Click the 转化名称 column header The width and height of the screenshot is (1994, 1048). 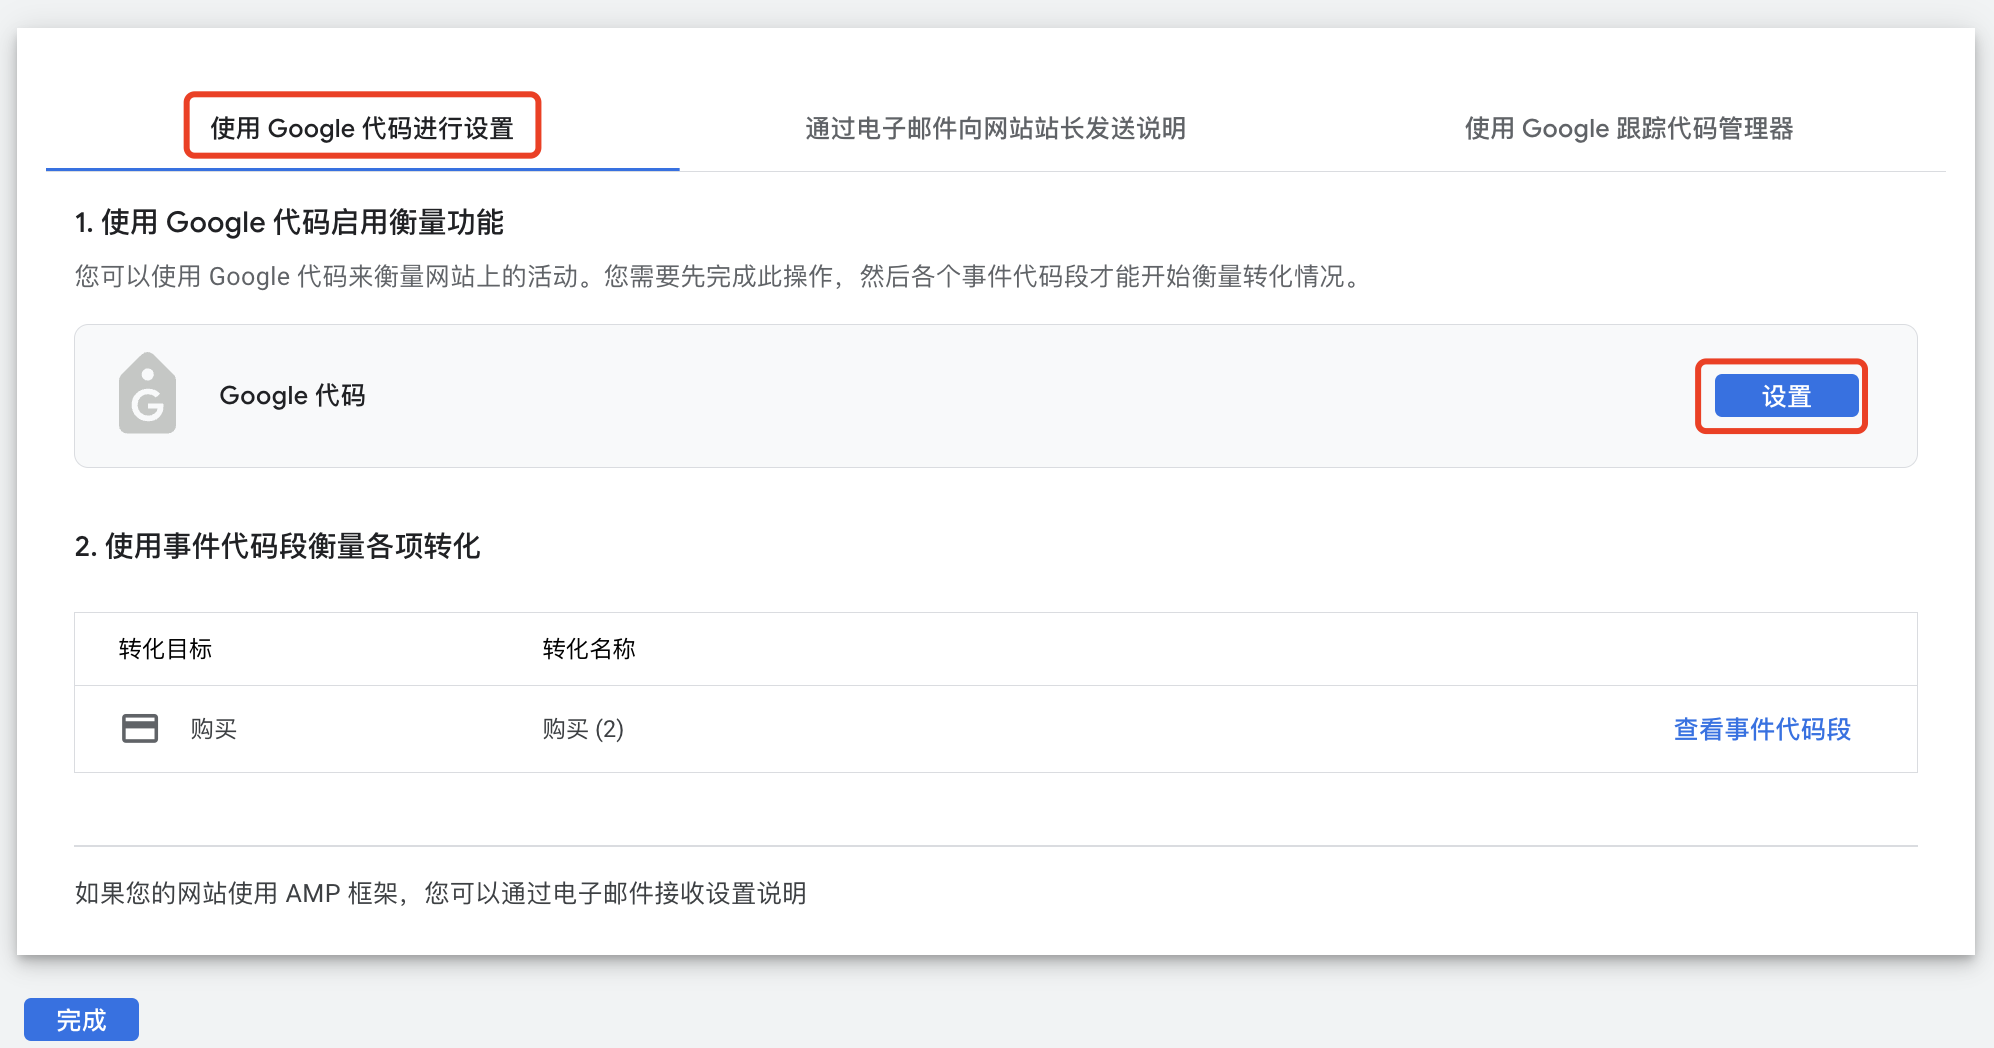point(589,649)
